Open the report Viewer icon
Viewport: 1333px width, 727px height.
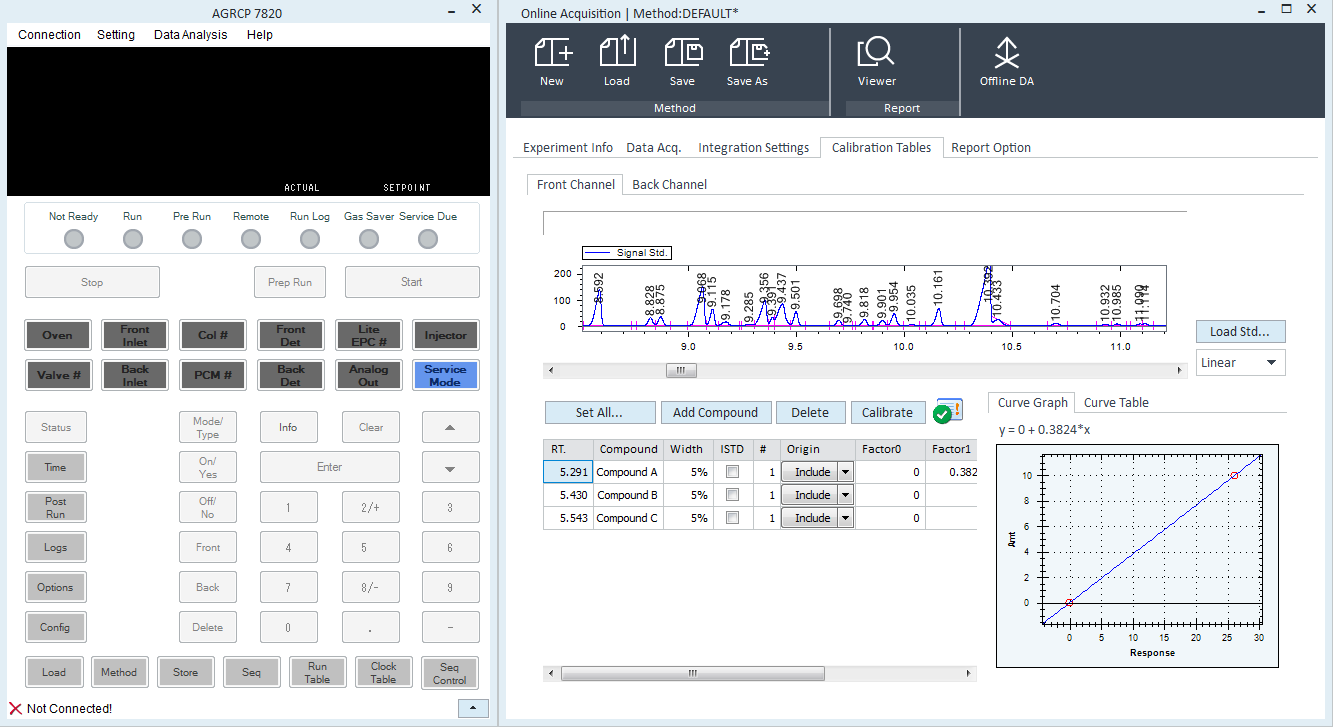[x=876, y=52]
